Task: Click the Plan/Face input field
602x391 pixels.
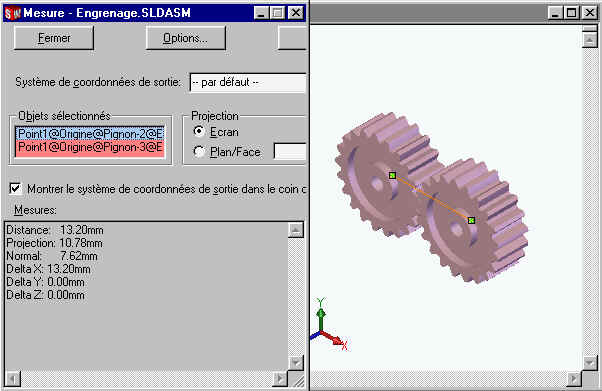Action: [290, 151]
